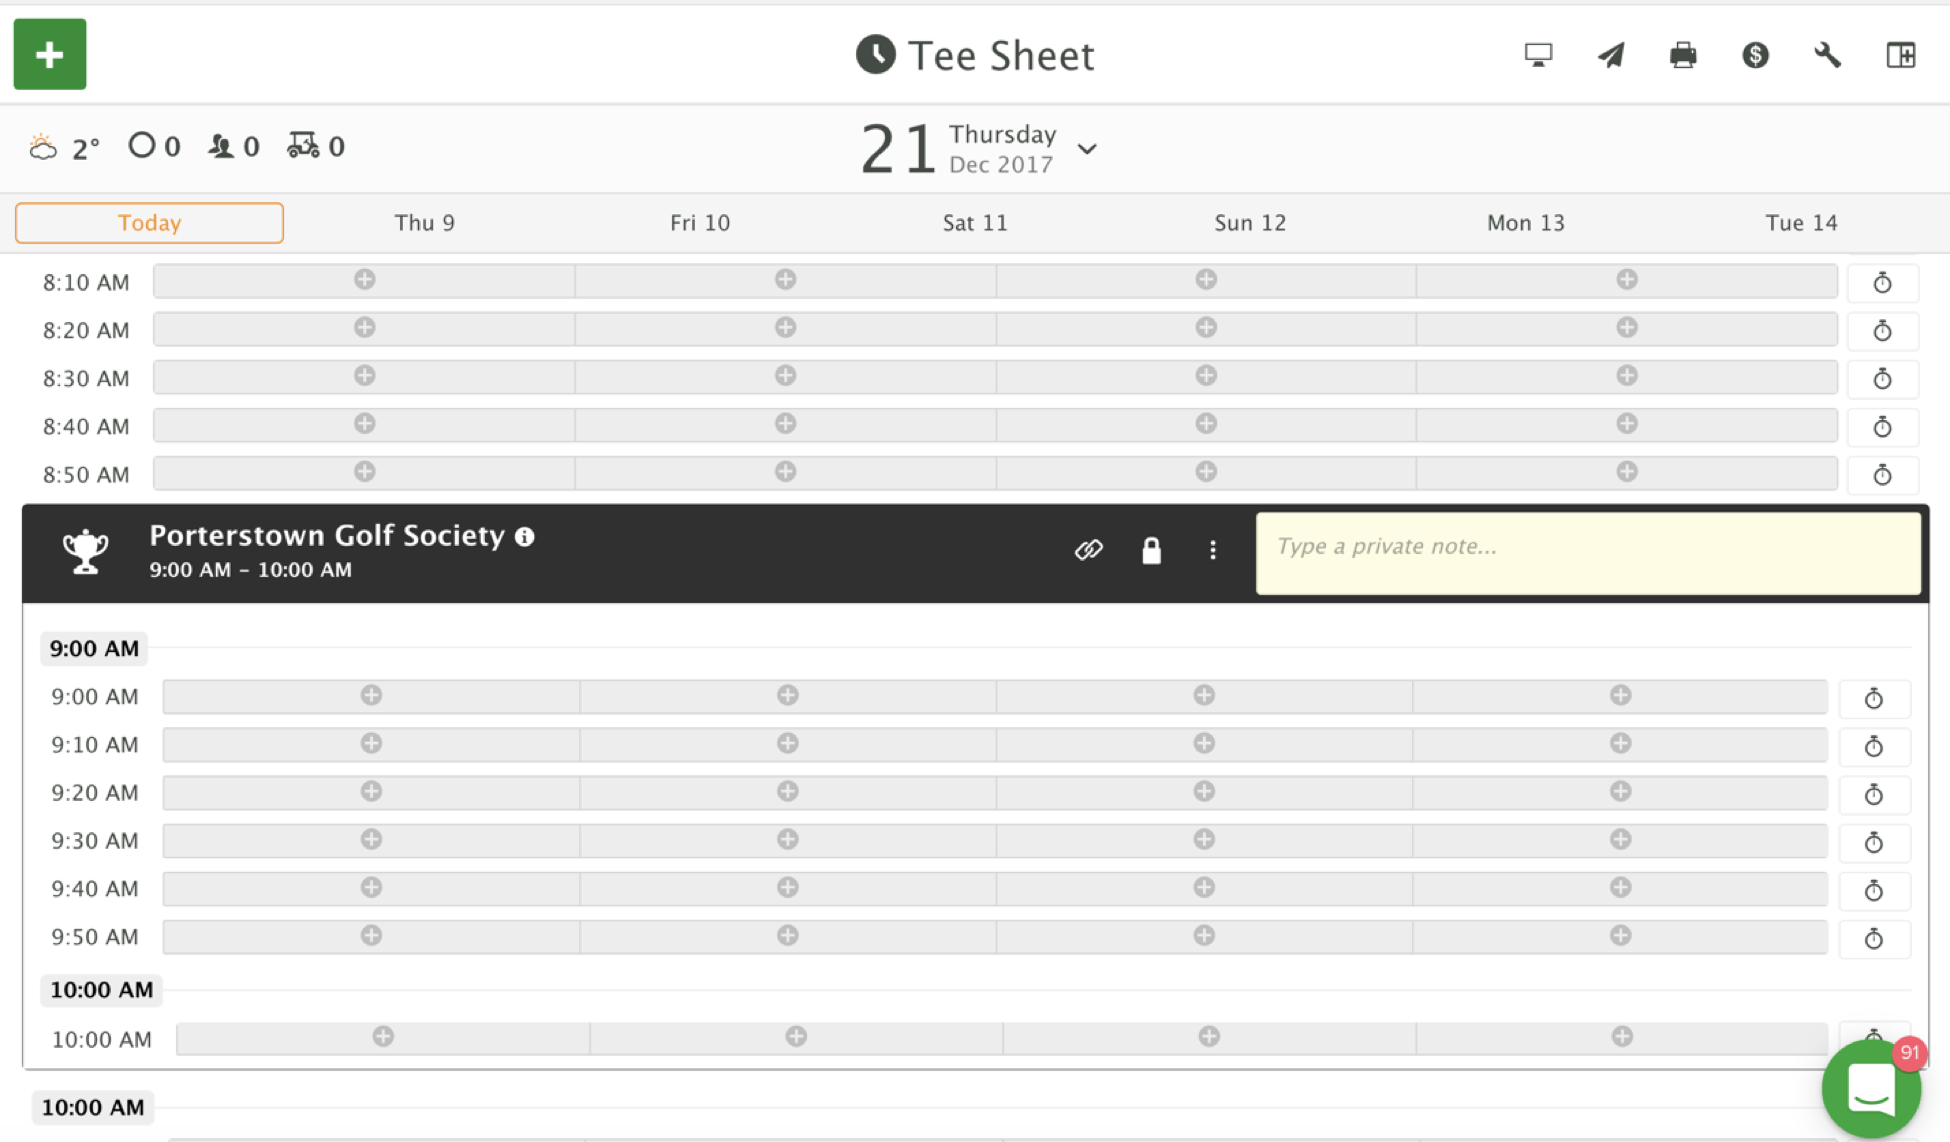This screenshot has width=1950, height=1142.
Task: Toggle the lock on Porterstown Golf Society
Action: [1151, 550]
